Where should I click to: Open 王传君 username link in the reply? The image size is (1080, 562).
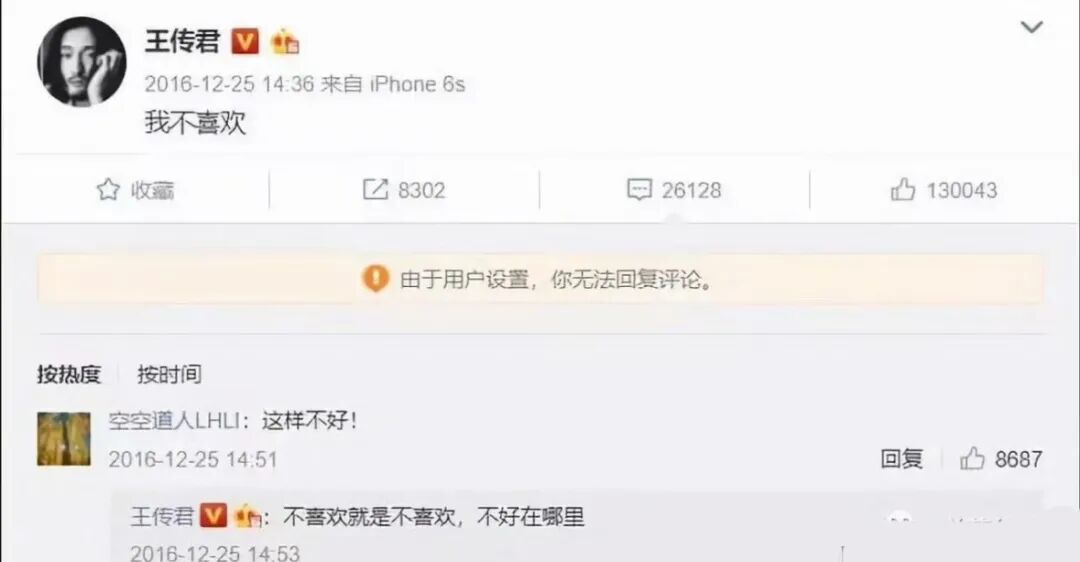pos(163,516)
